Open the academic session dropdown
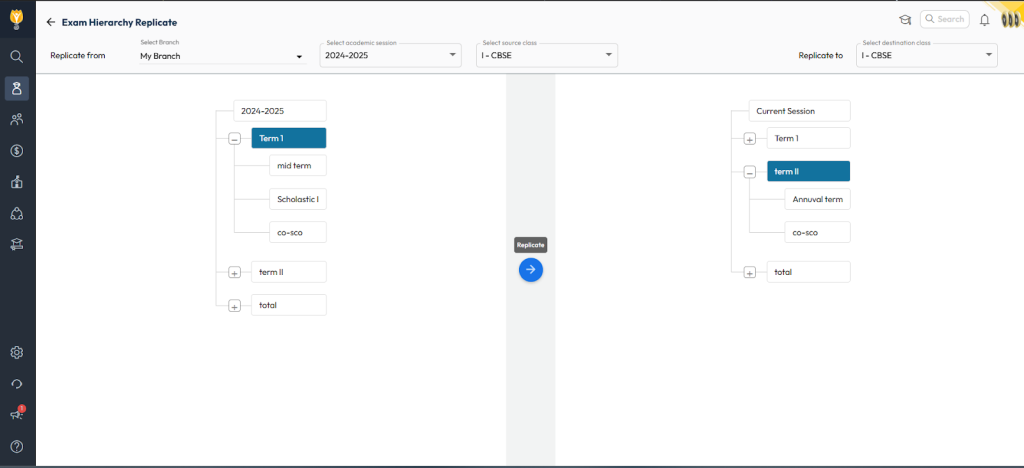Screen dimensions: 1024x468 pos(390,56)
